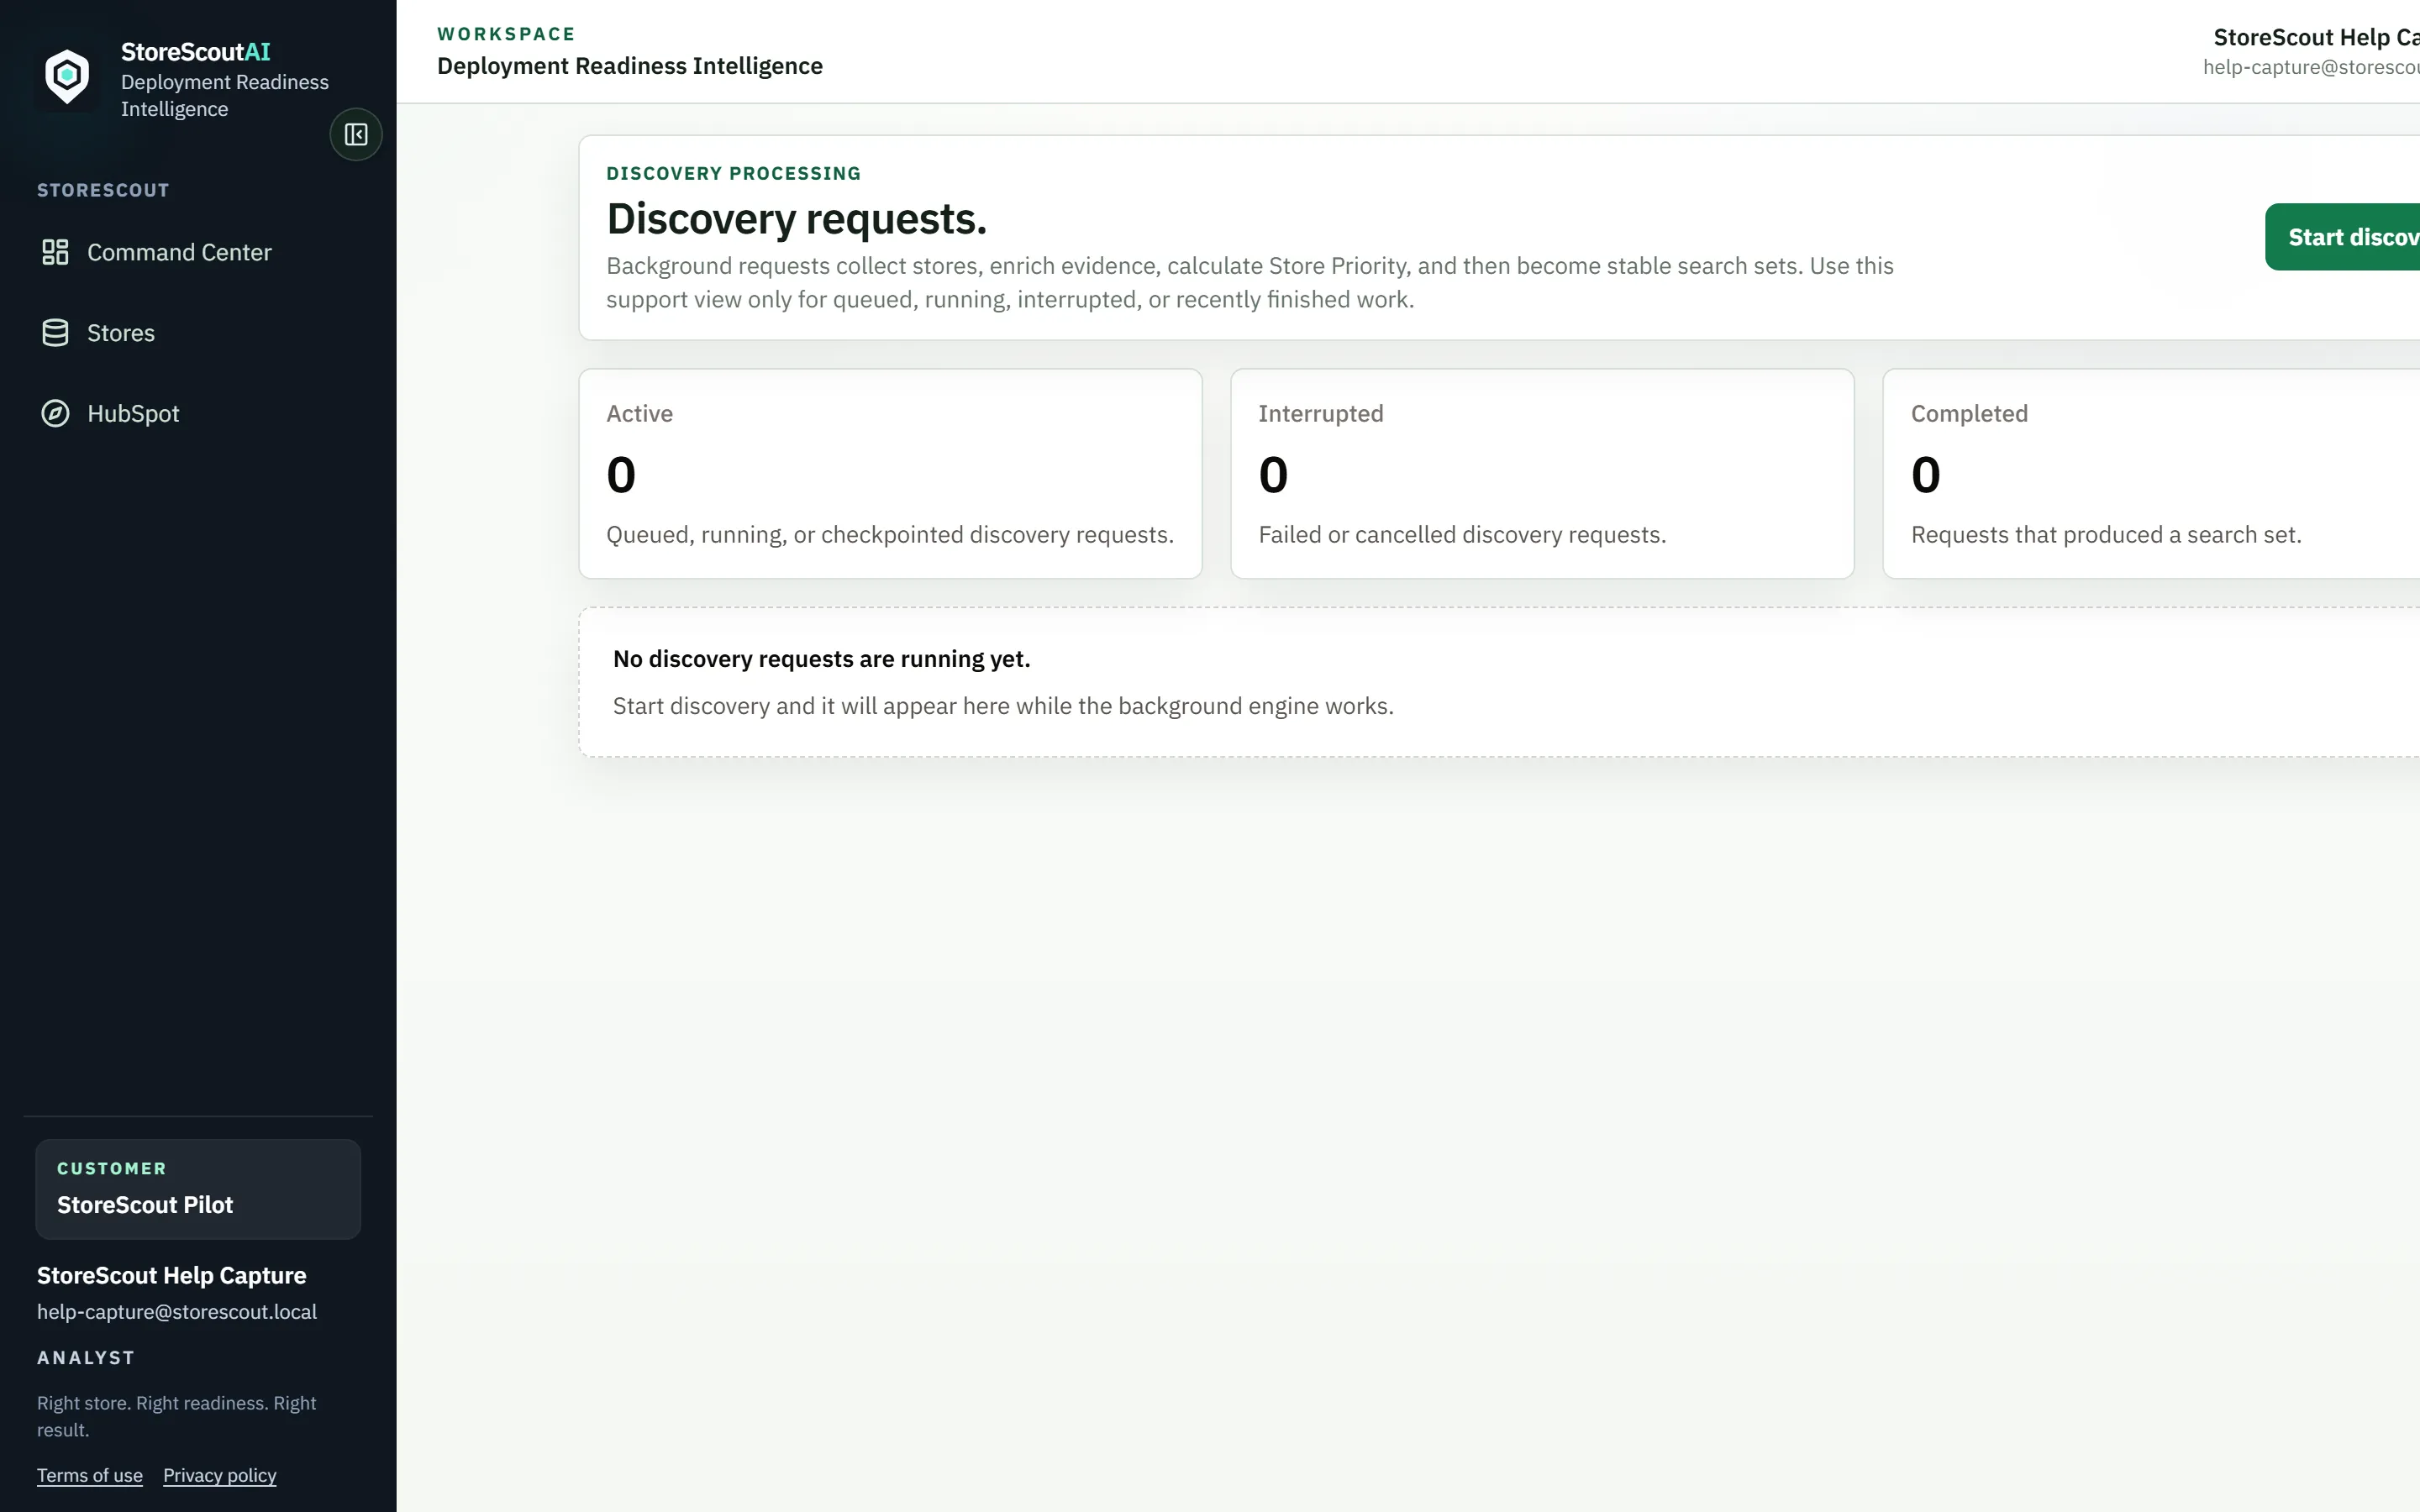Click "No discovery requests are running yet."

(x=821, y=659)
